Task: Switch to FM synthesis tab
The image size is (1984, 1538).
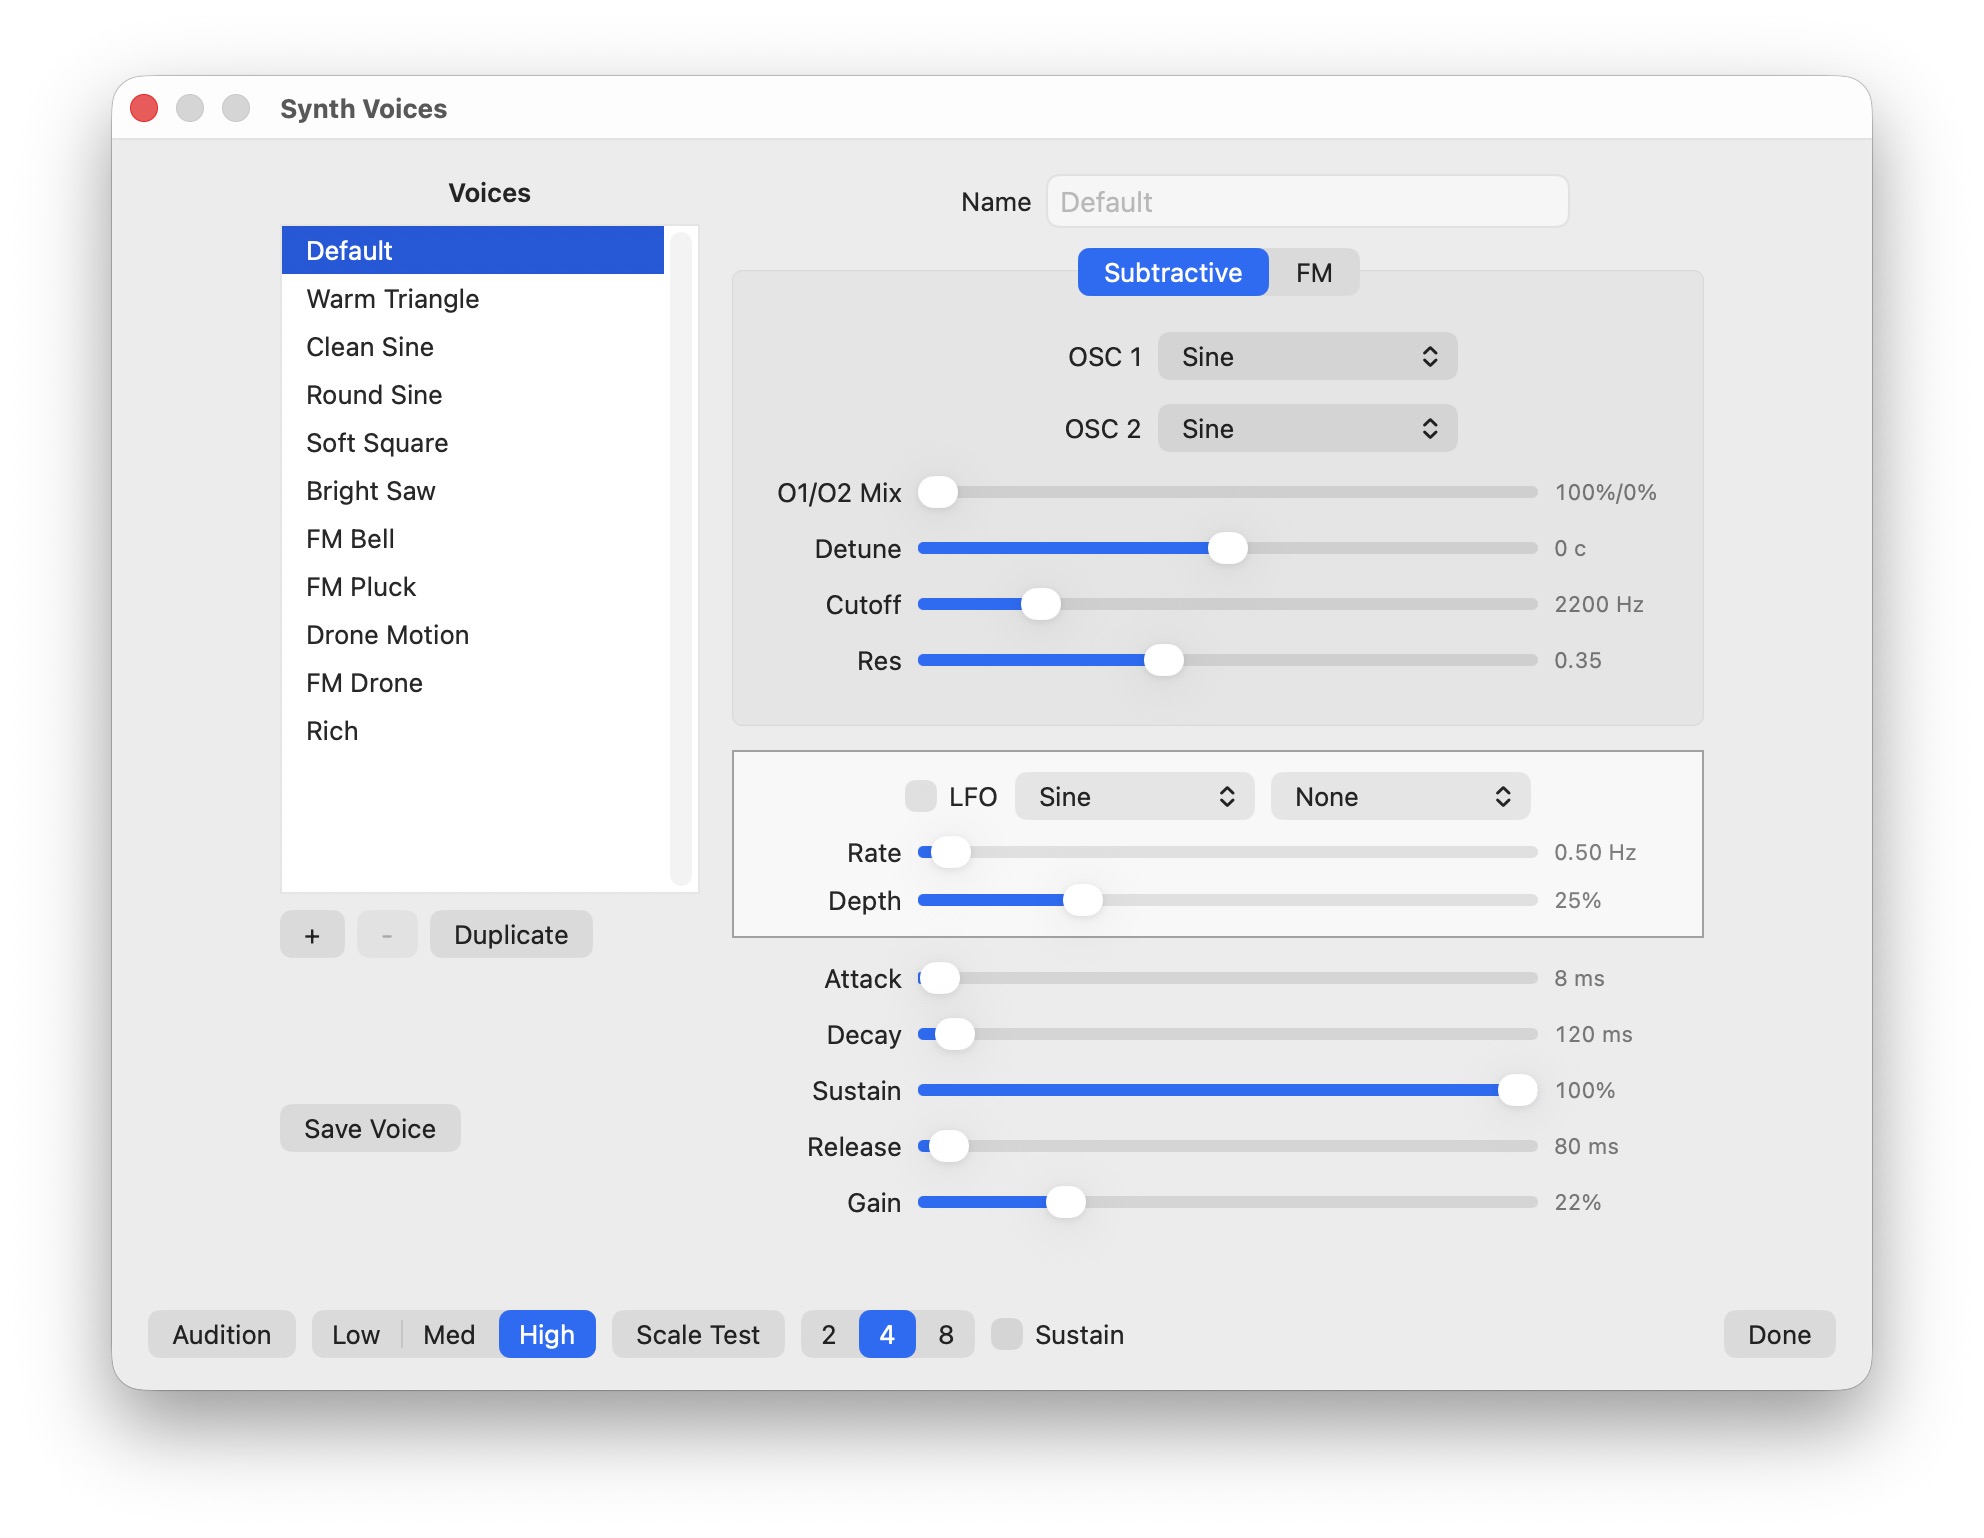Action: click(x=1314, y=272)
